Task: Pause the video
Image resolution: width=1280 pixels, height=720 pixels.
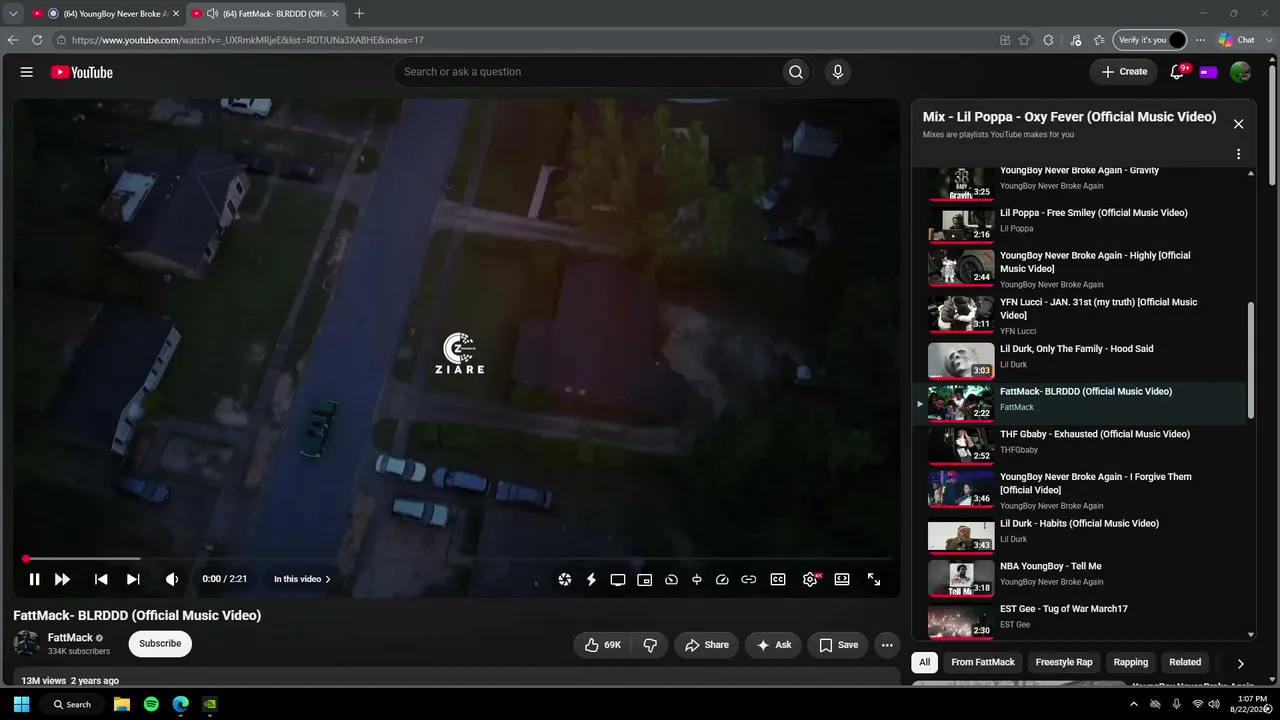Action: coord(34,579)
